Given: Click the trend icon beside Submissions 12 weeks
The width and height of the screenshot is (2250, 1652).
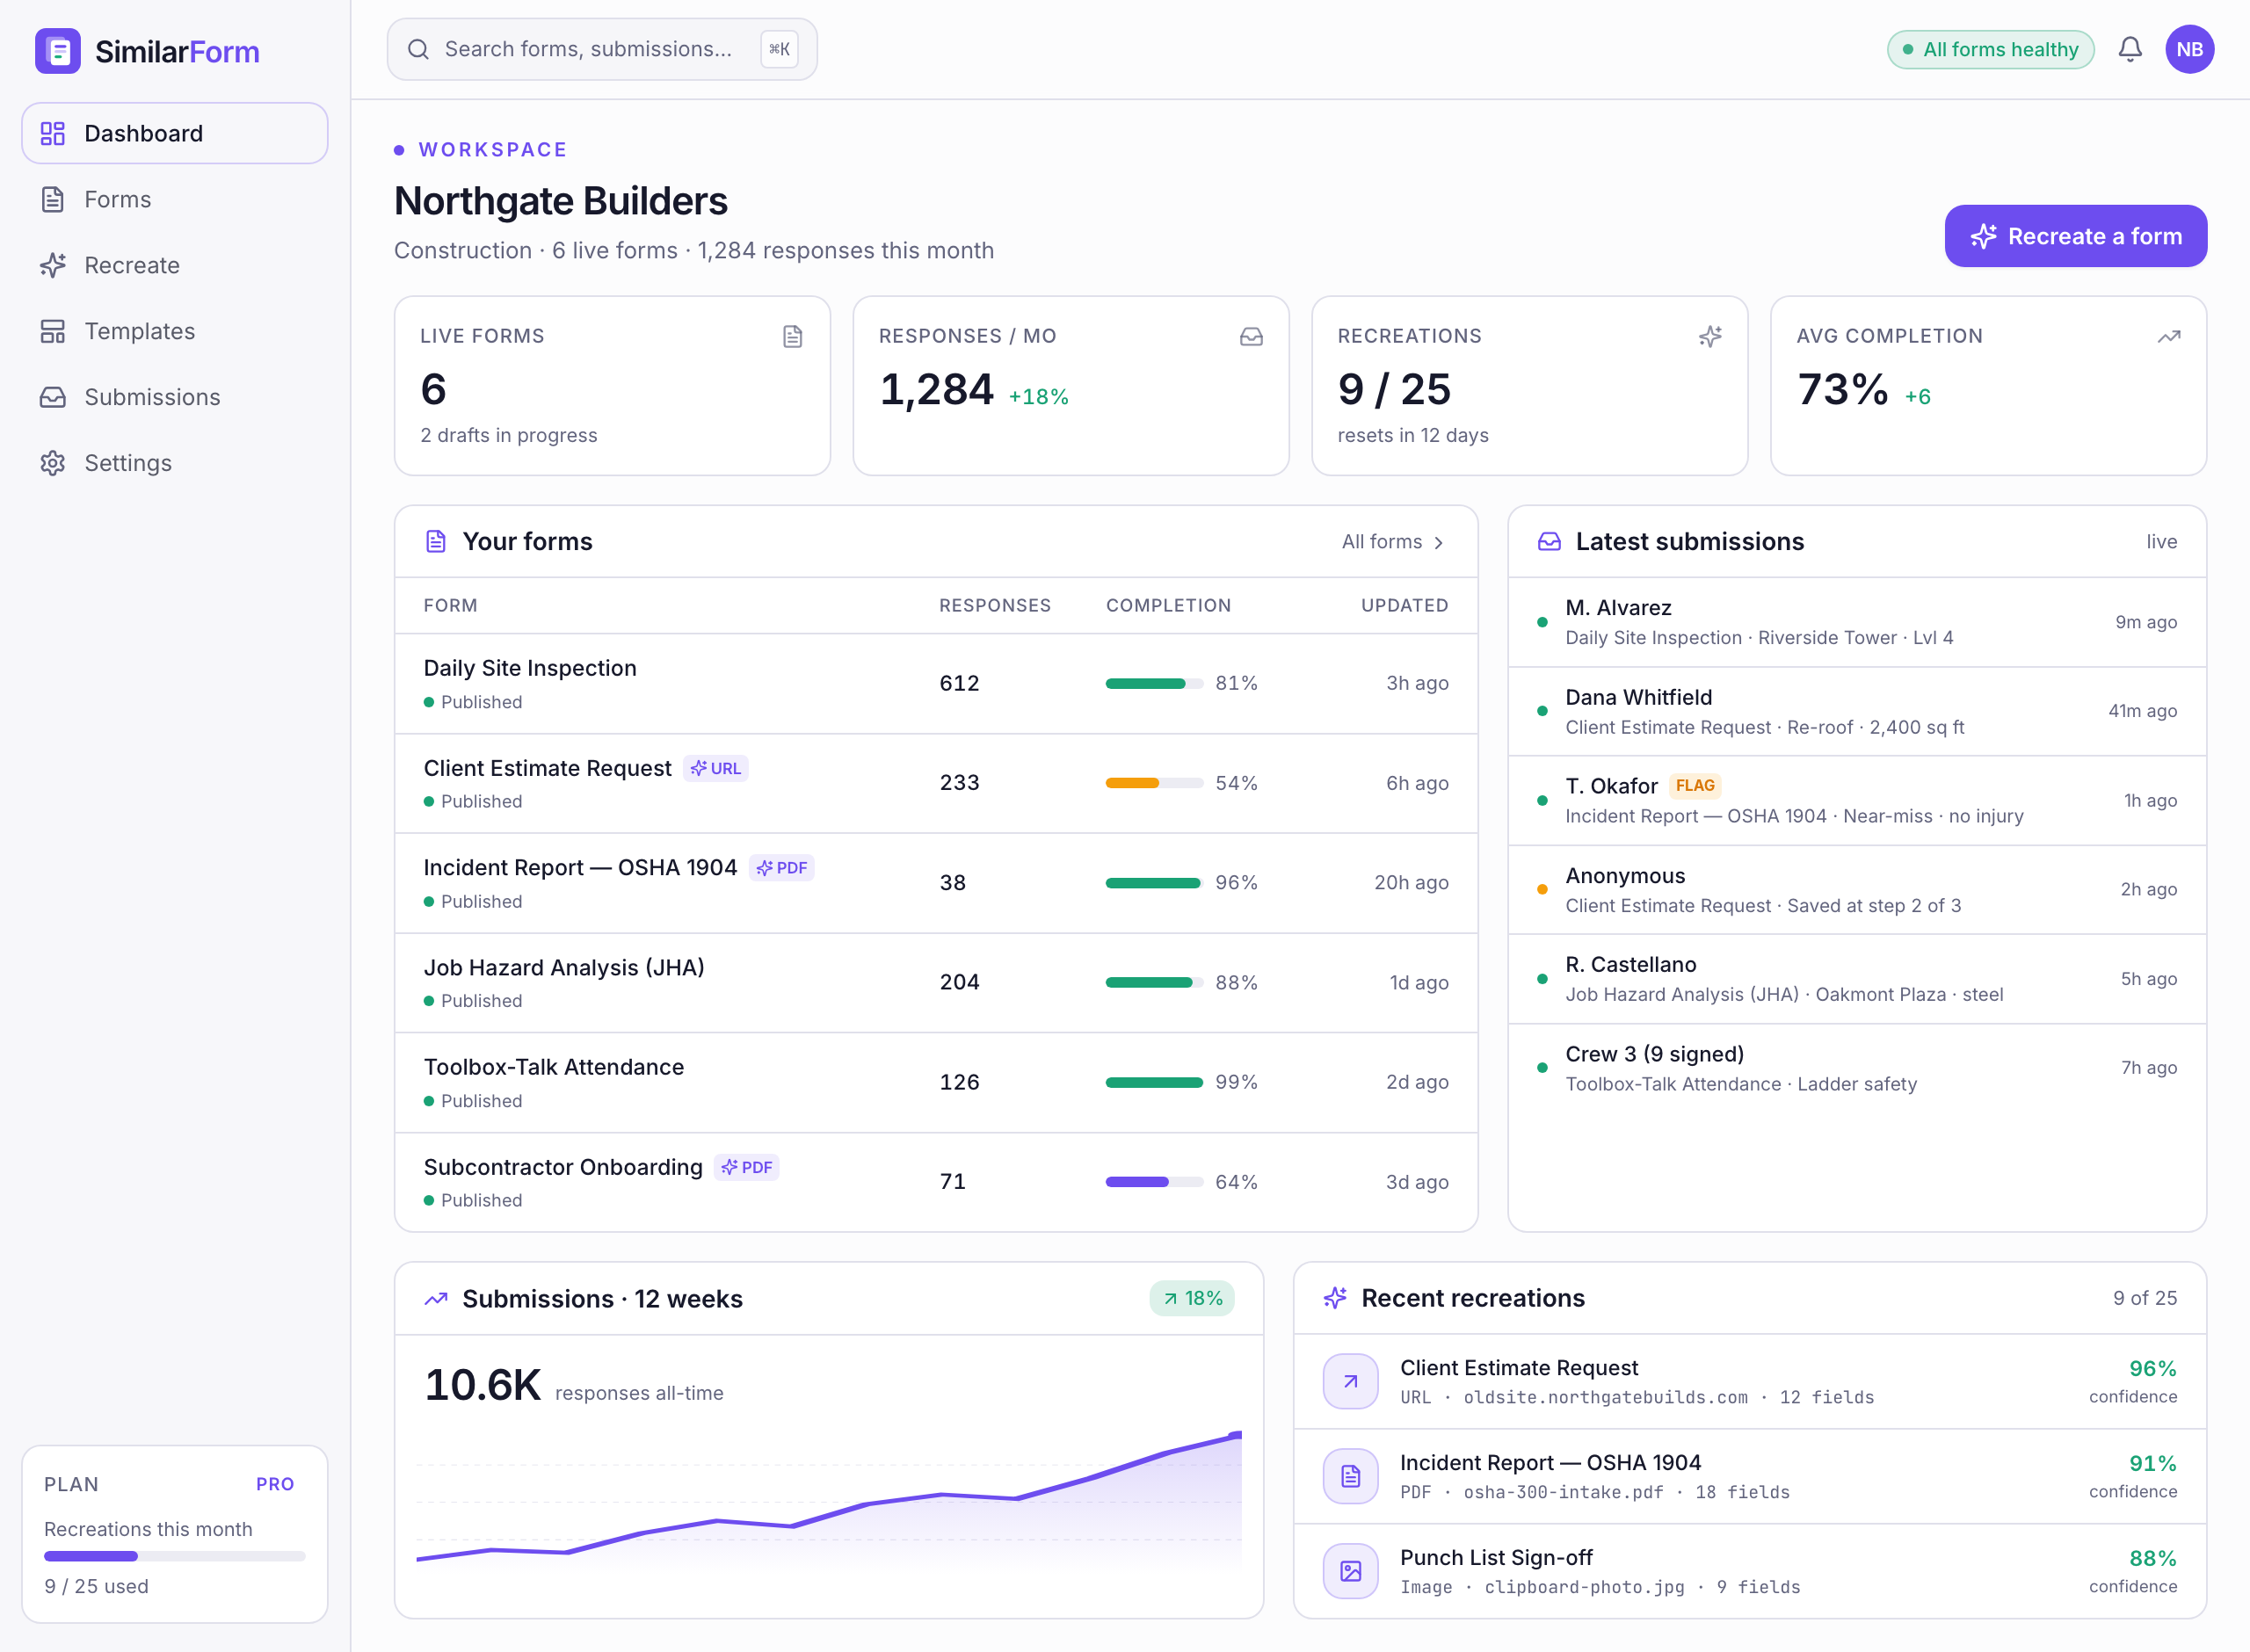Looking at the screenshot, I should click(436, 1299).
